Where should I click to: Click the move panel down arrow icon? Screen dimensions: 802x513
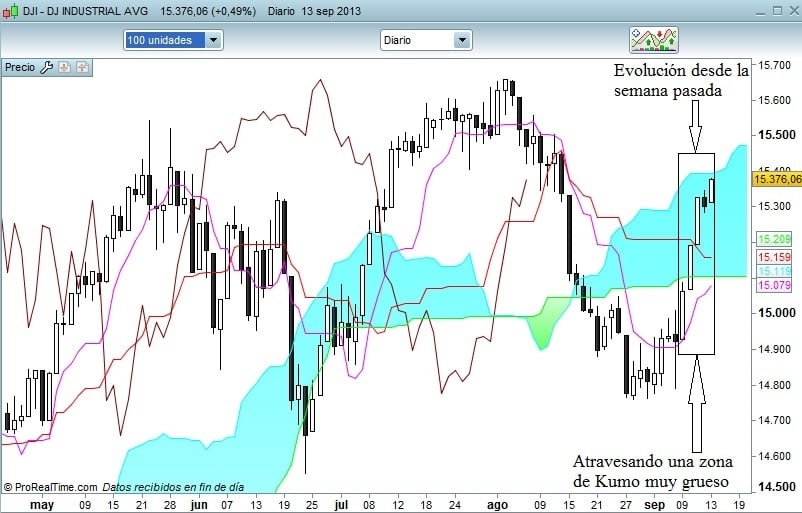click(64, 67)
